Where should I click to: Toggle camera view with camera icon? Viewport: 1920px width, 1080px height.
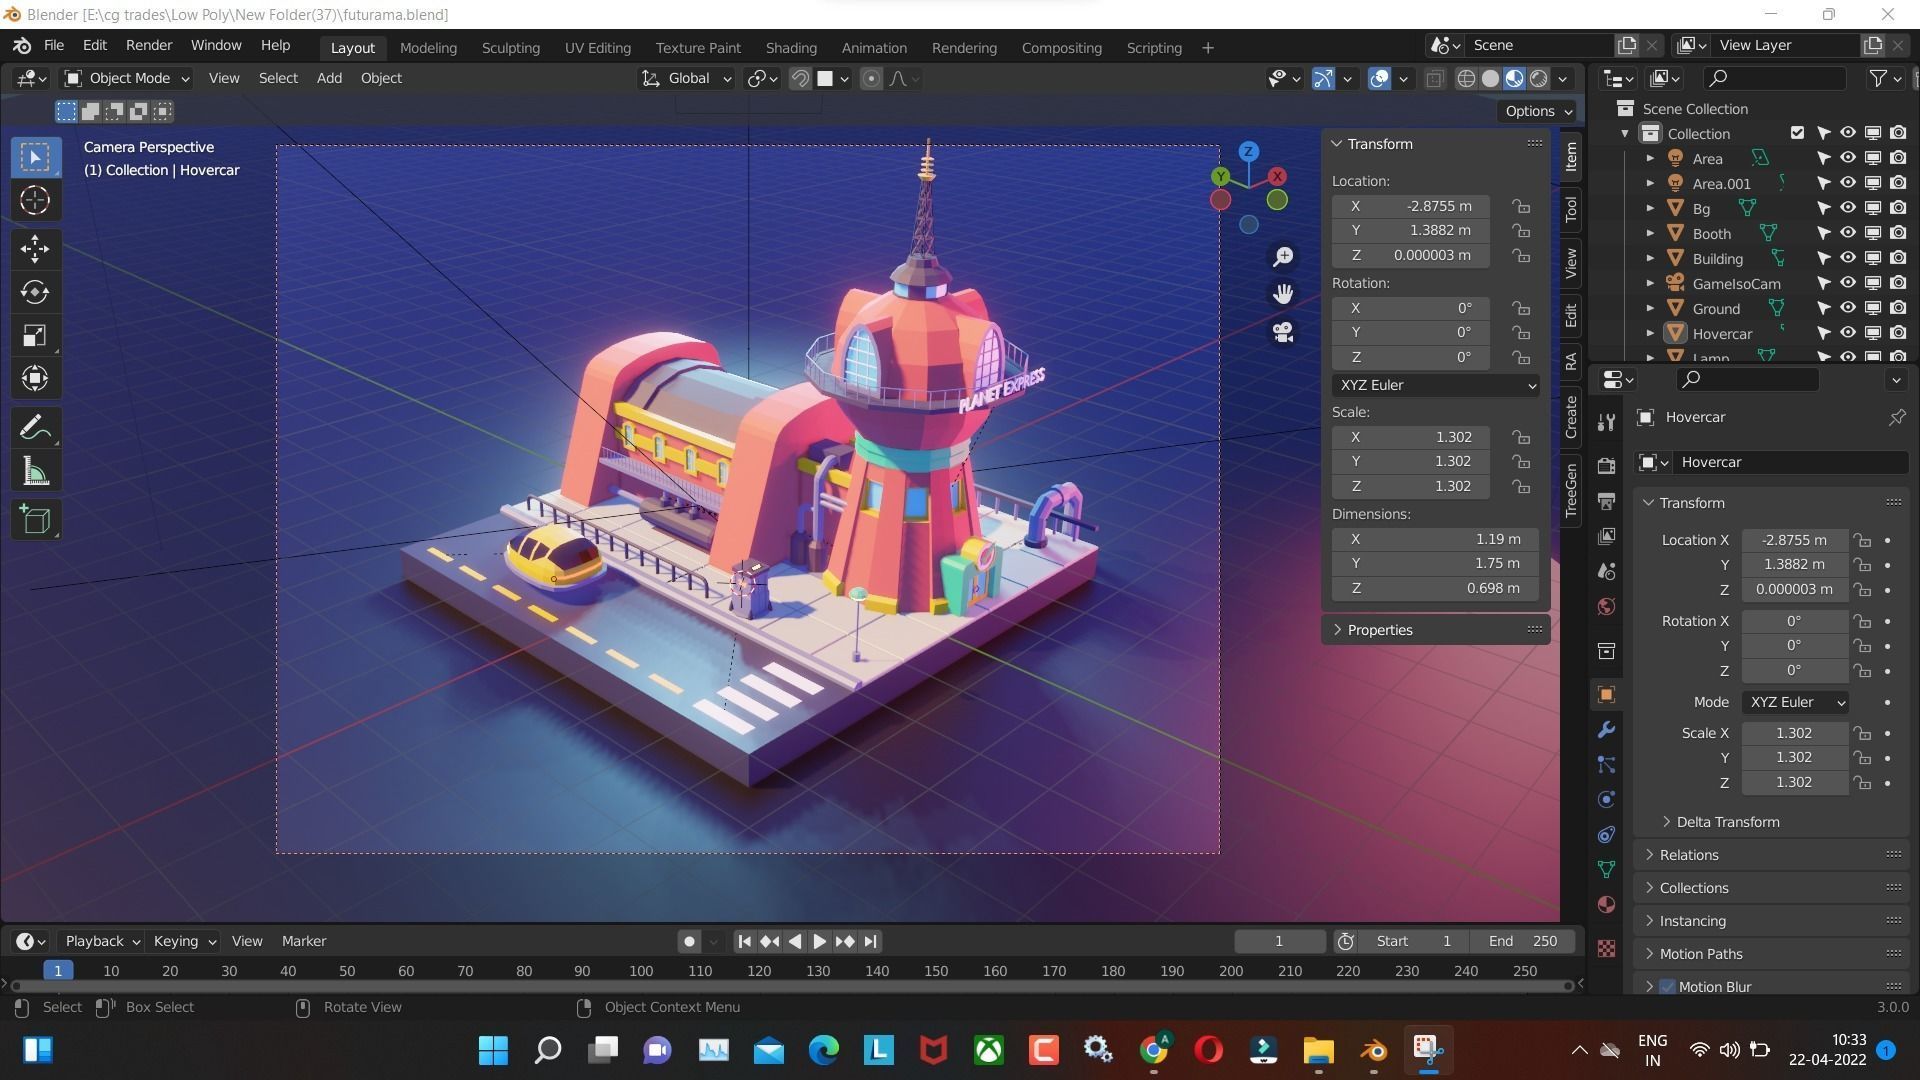click(1283, 332)
